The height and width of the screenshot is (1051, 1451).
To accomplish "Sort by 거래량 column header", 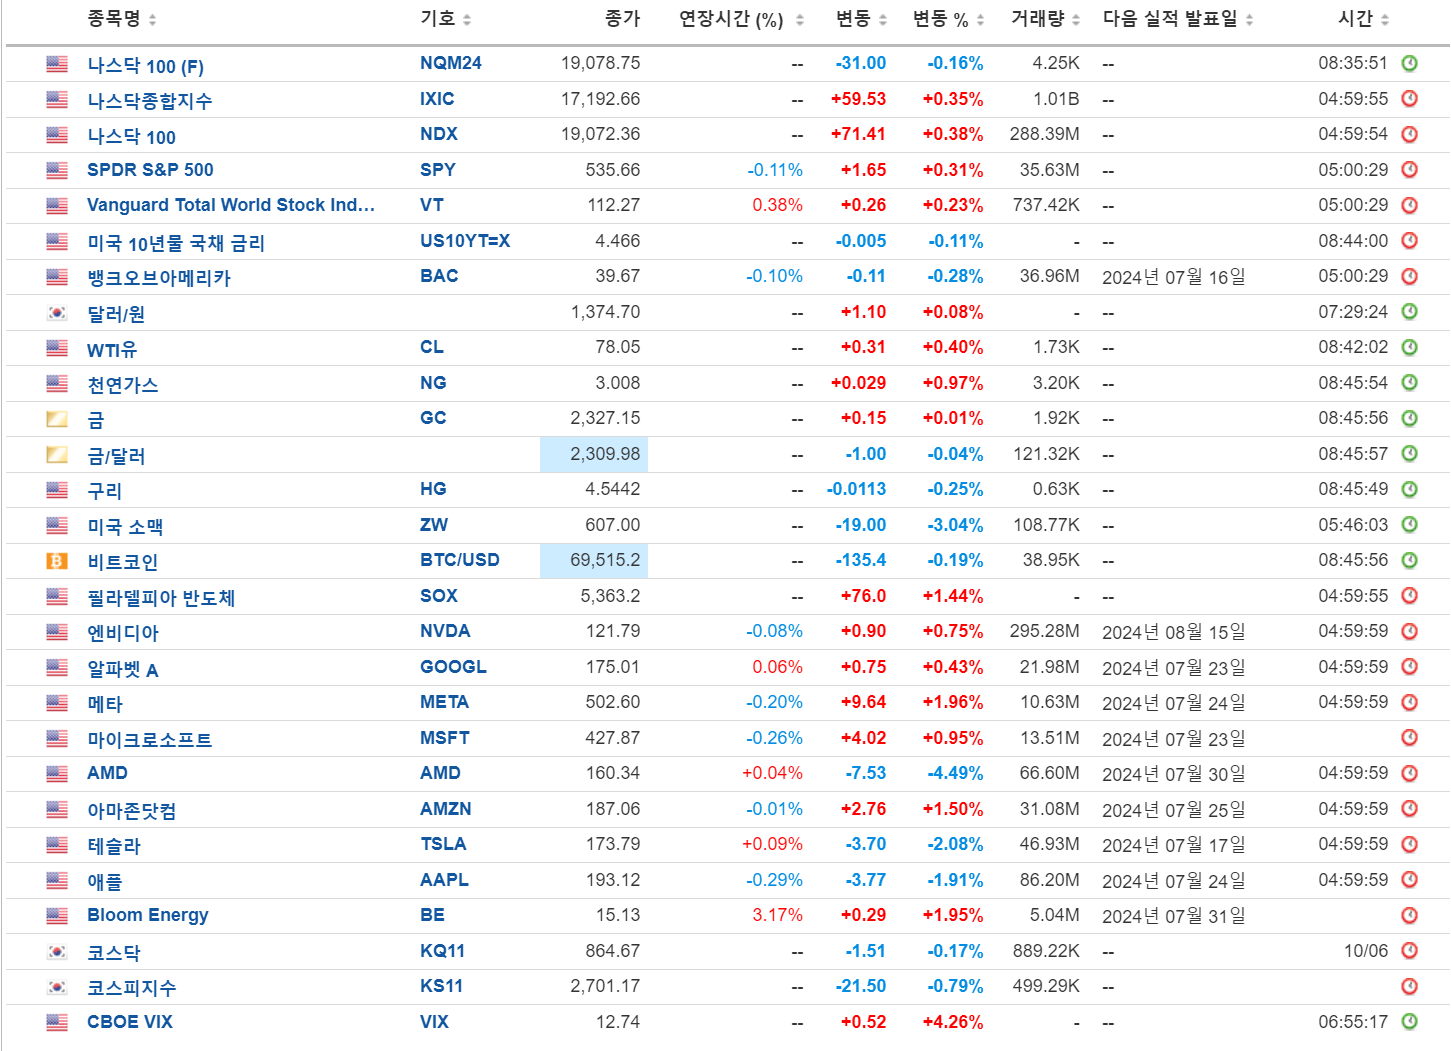I will [x=1045, y=19].
